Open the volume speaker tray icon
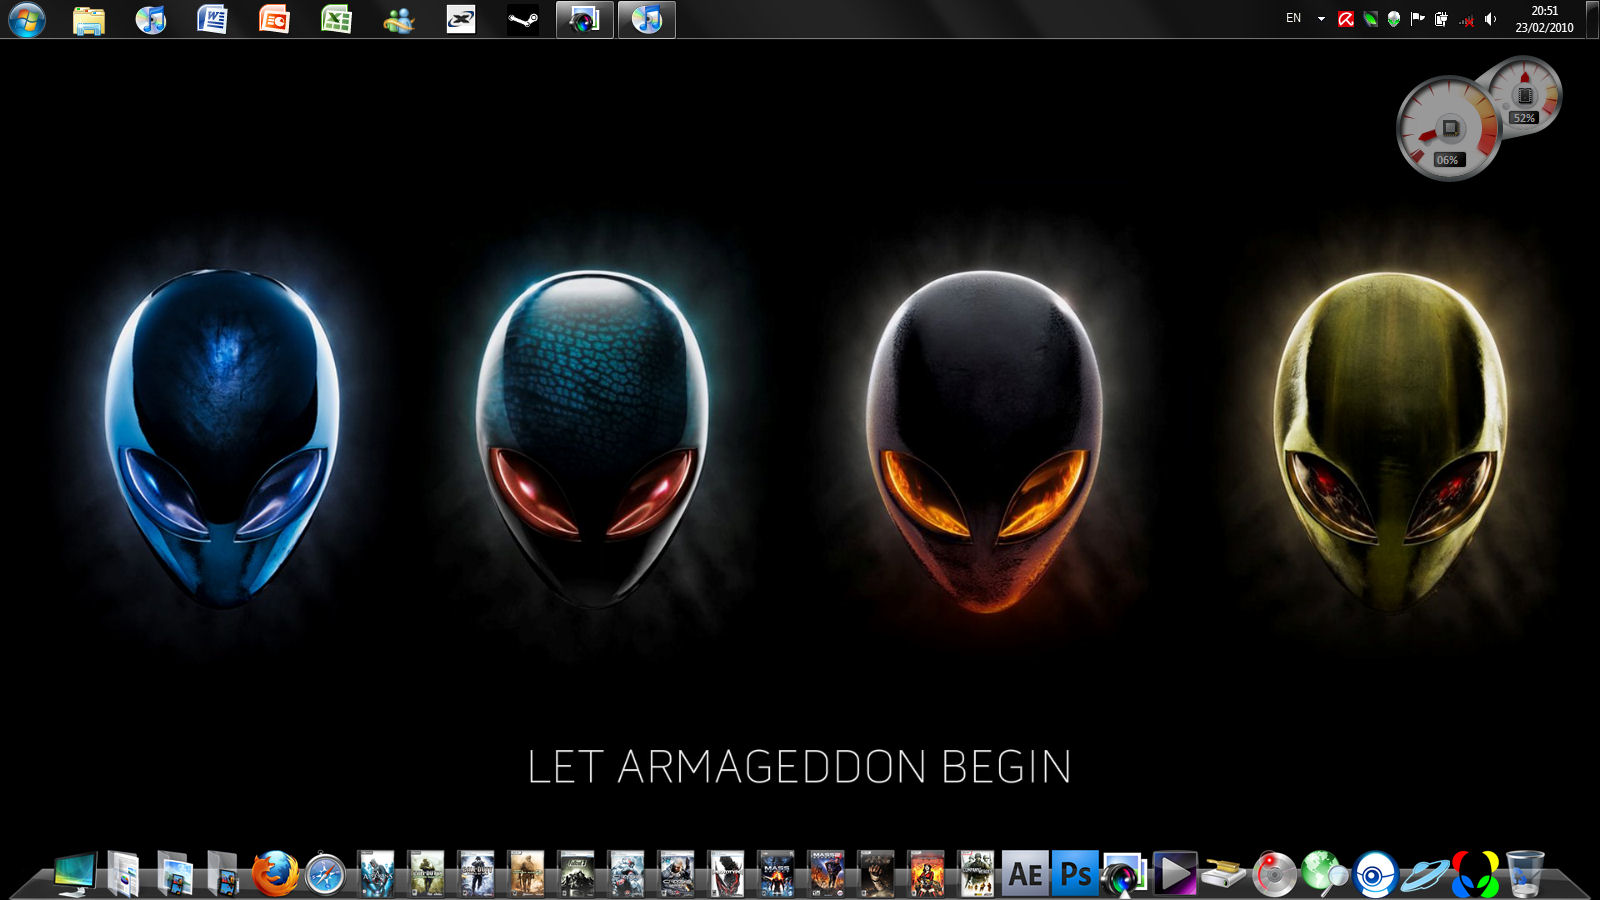Viewport: 1600px width, 900px height. [x=1490, y=19]
